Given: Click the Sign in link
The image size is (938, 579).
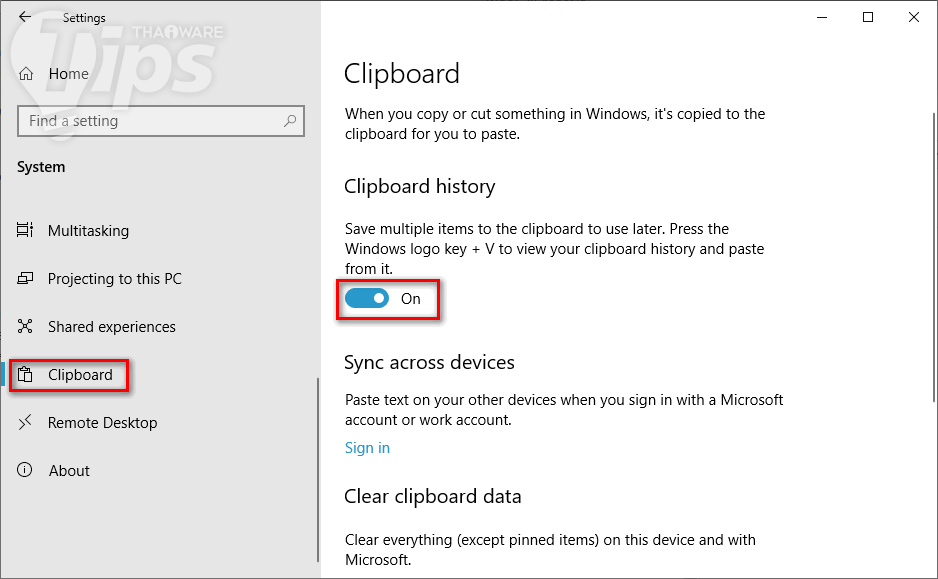Looking at the screenshot, I should (367, 448).
